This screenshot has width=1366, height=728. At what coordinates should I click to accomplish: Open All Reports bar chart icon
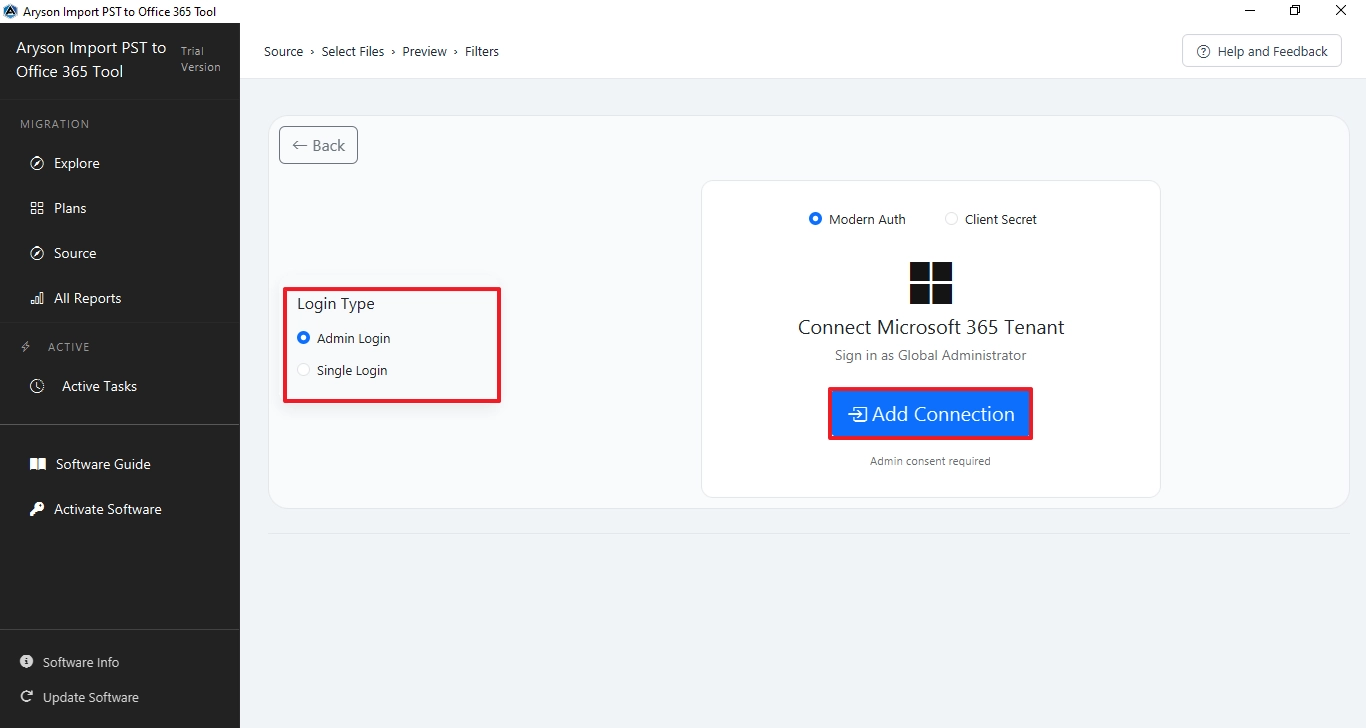pos(37,298)
